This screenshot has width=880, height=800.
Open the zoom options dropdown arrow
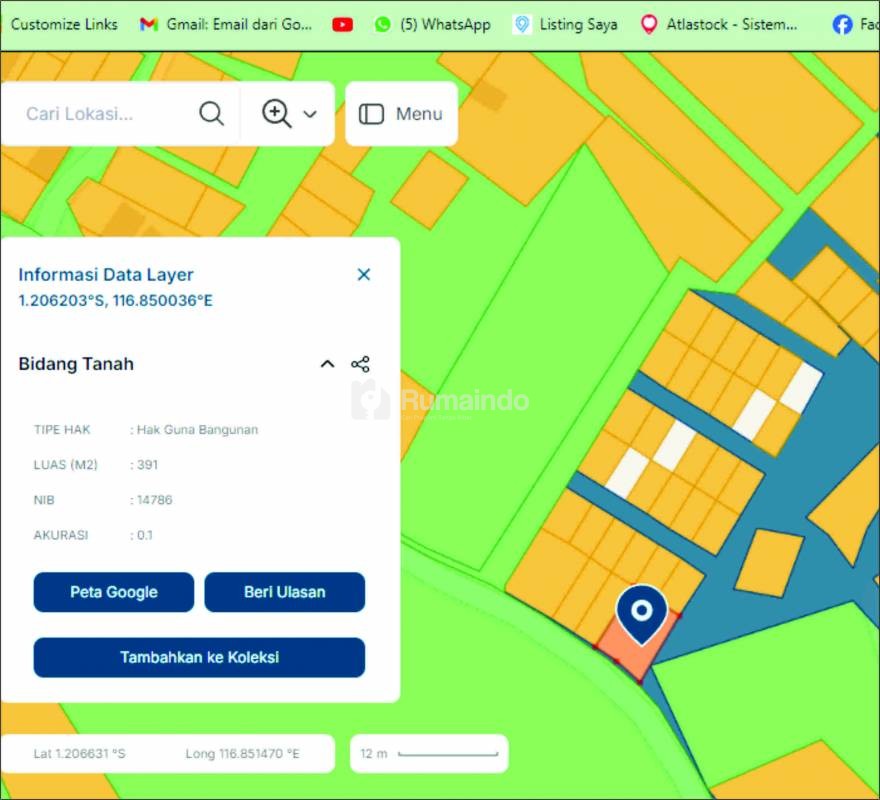click(310, 114)
